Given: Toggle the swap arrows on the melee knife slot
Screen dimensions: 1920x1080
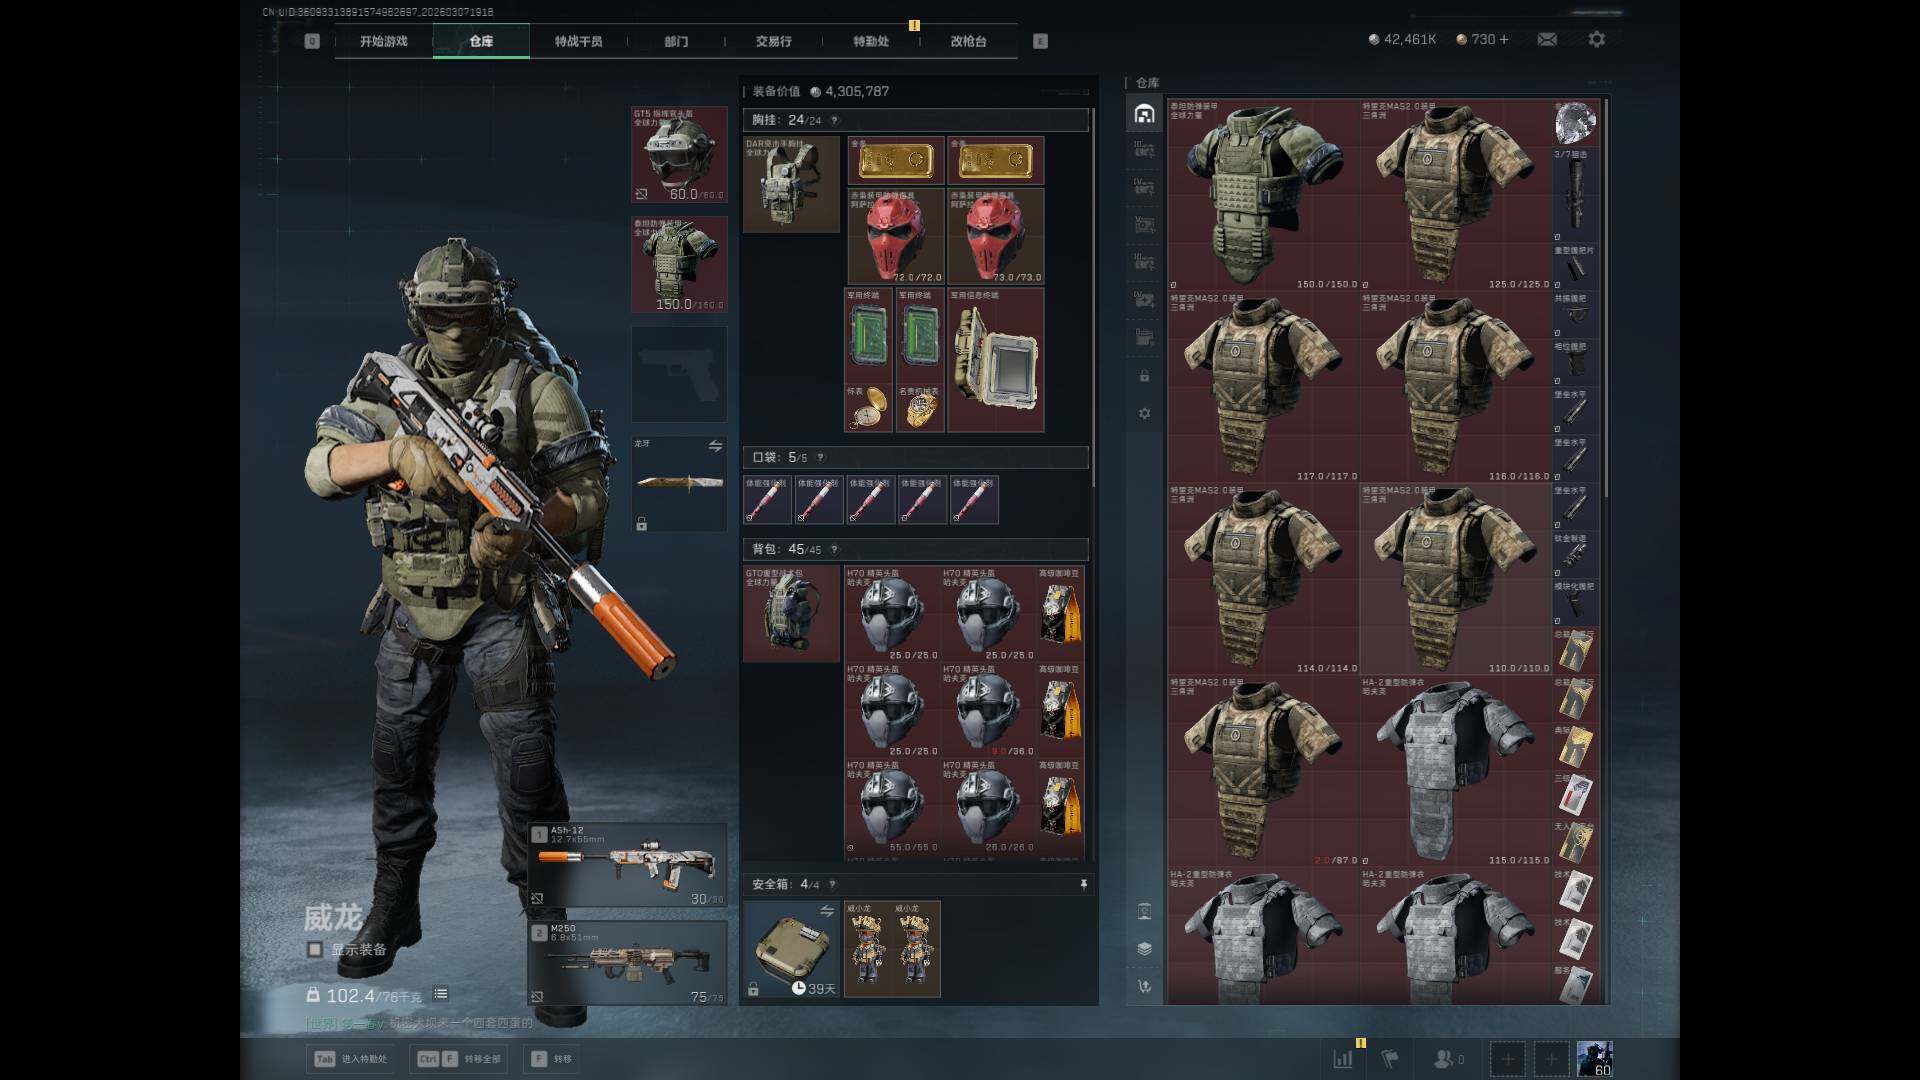Looking at the screenshot, I should pos(715,445).
